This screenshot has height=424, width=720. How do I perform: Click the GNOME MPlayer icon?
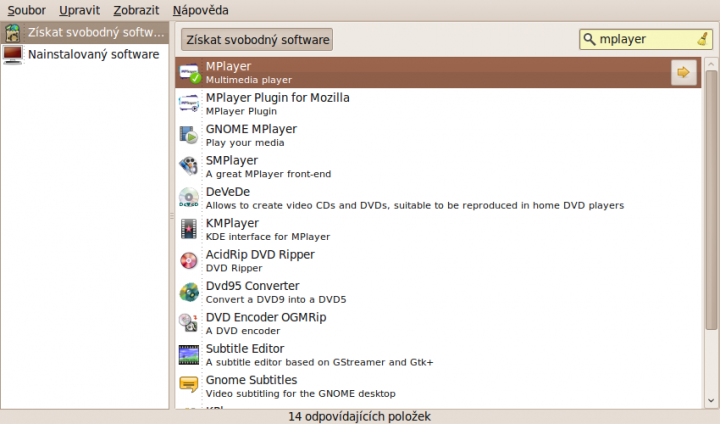point(189,135)
